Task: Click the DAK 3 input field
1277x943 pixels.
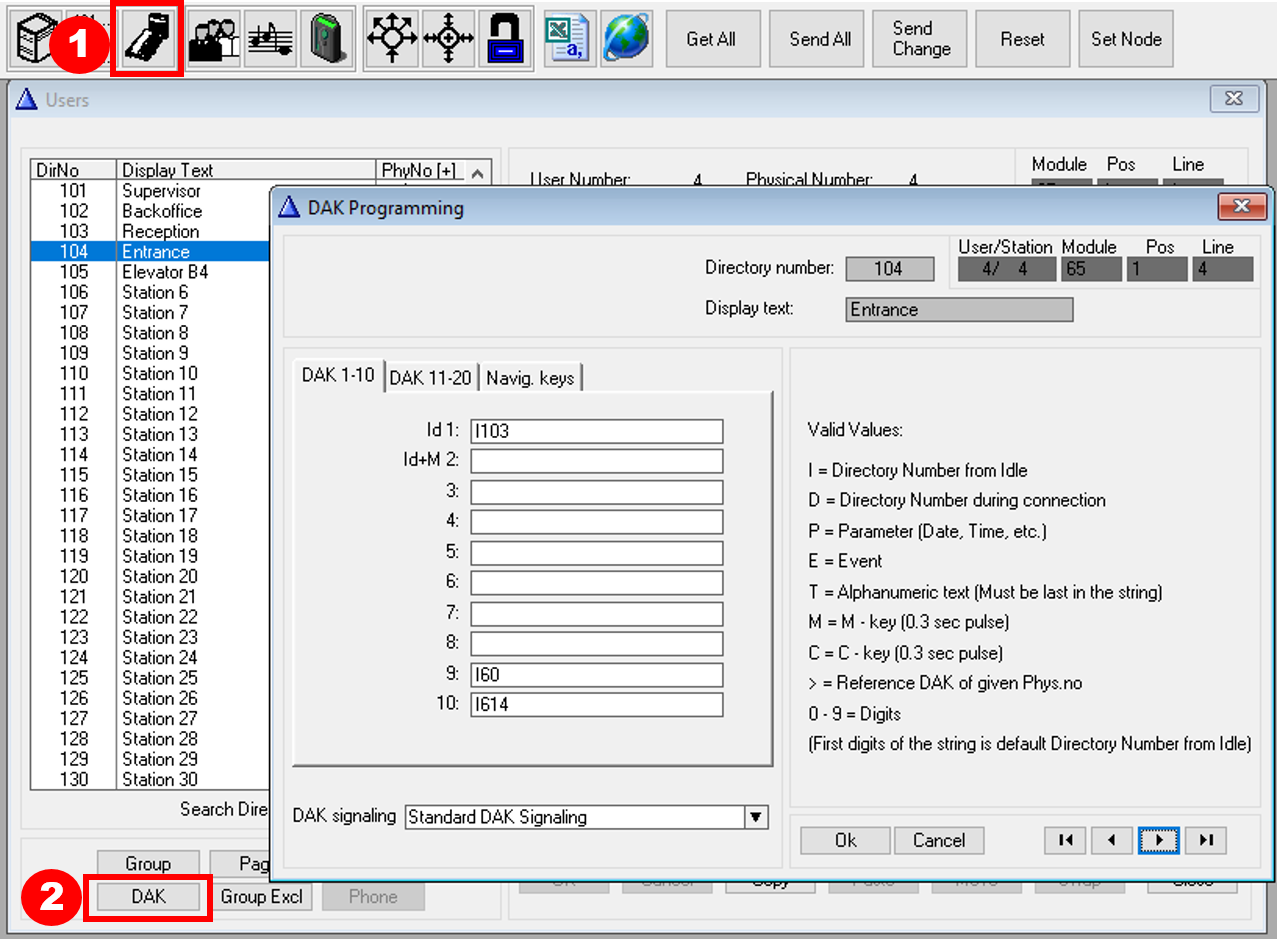Action: pos(596,492)
